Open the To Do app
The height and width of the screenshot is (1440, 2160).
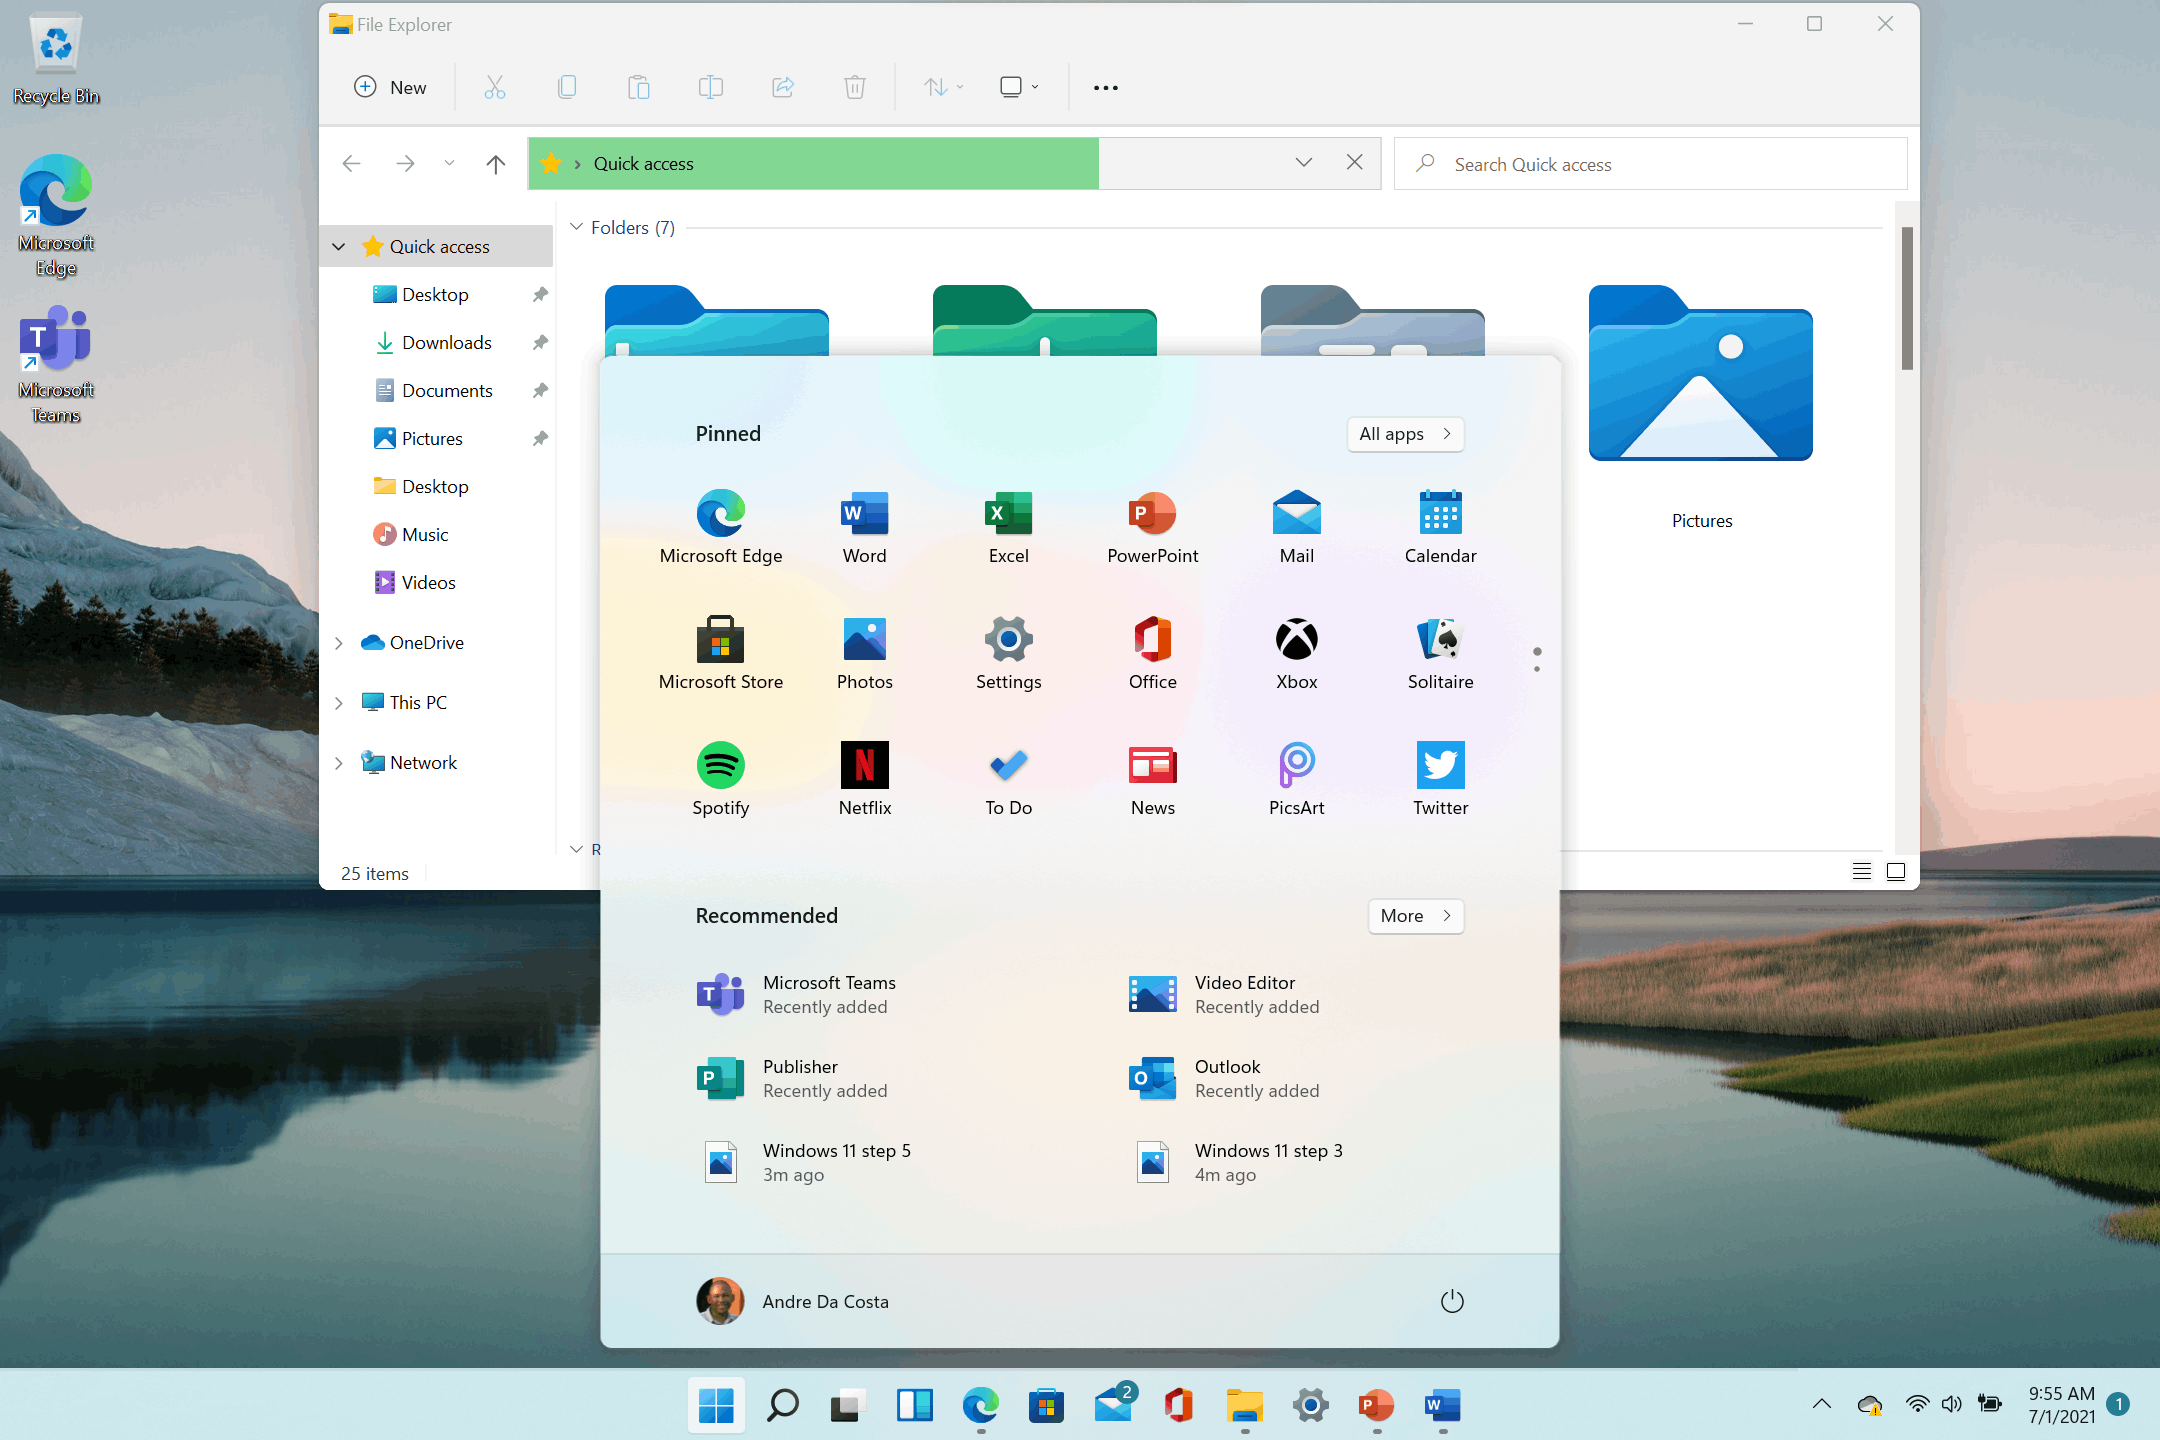pyautogui.click(x=1009, y=779)
